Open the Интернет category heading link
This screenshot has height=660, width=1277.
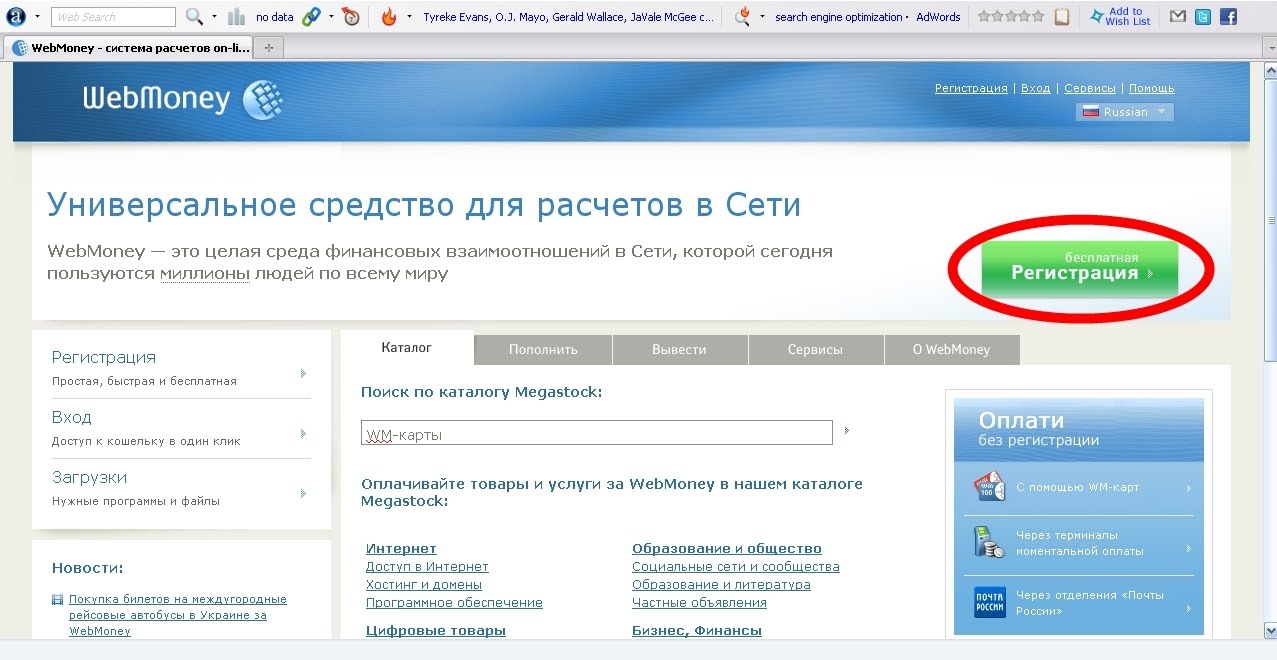(x=401, y=548)
